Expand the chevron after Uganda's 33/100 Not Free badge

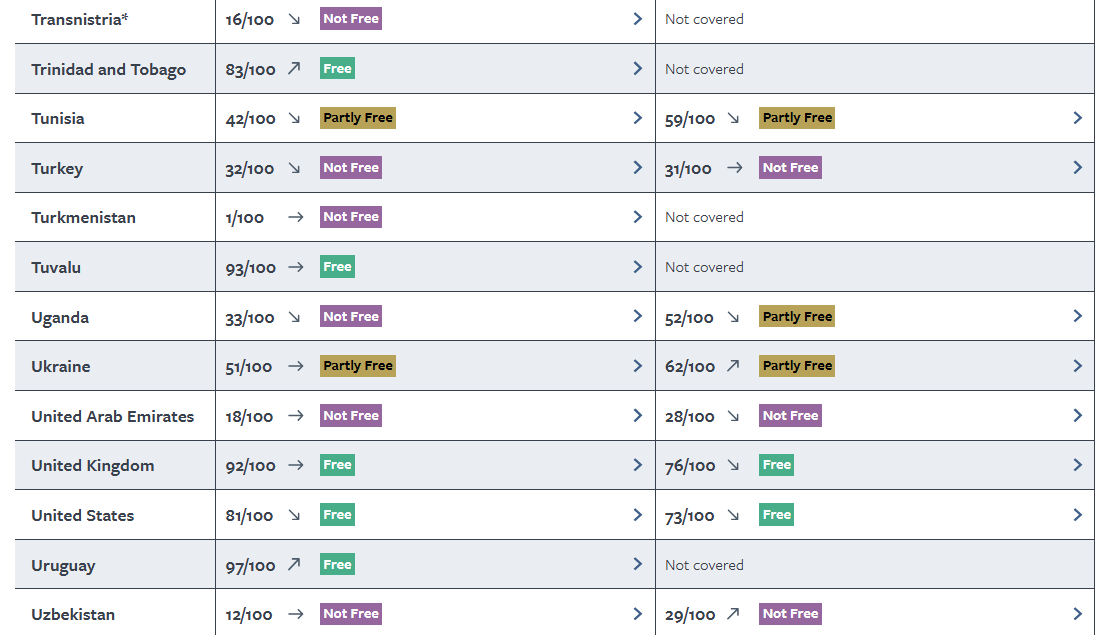point(637,316)
